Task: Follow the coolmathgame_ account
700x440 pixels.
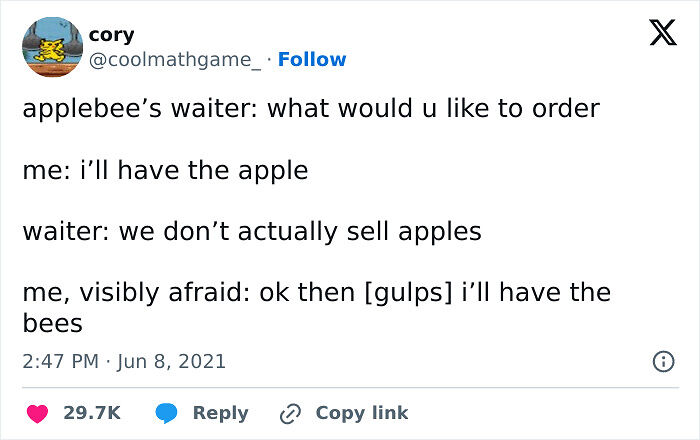Action: [x=312, y=60]
